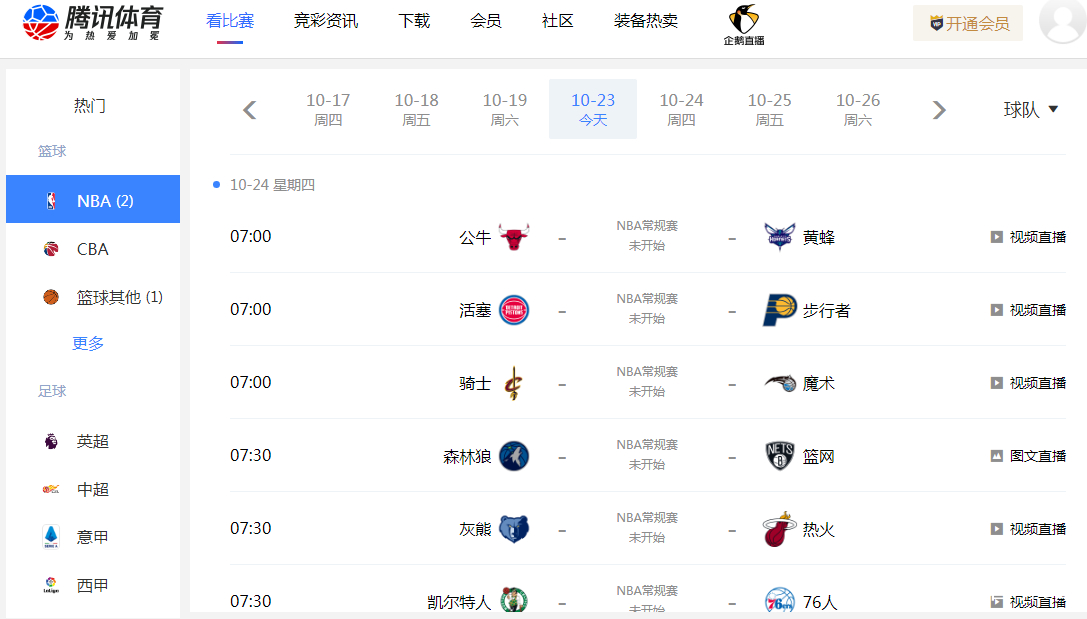Open the 下载 menu item

coord(415,21)
